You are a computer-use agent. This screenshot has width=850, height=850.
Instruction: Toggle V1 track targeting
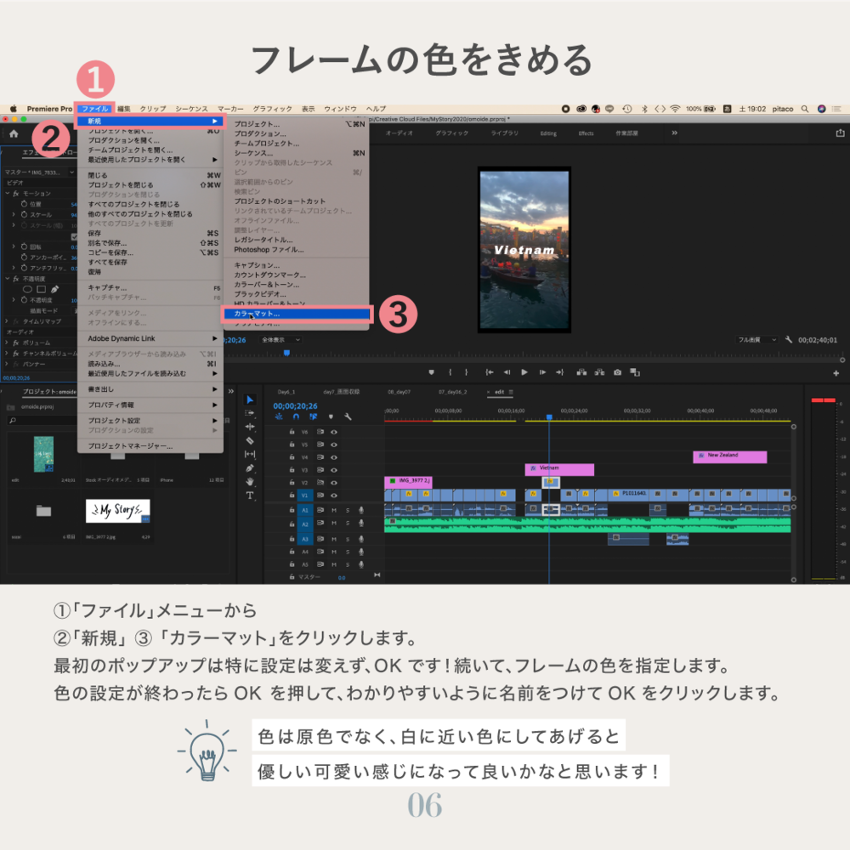(x=305, y=495)
